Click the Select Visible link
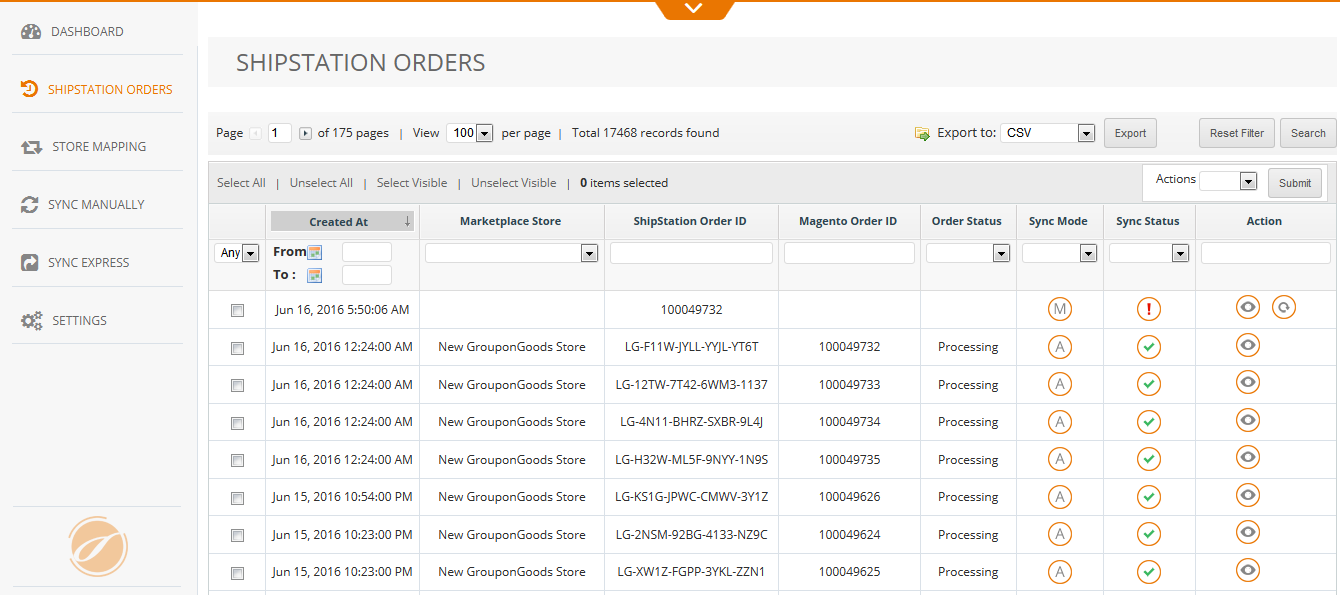The image size is (1340, 595). pyautogui.click(x=412, y=183)
